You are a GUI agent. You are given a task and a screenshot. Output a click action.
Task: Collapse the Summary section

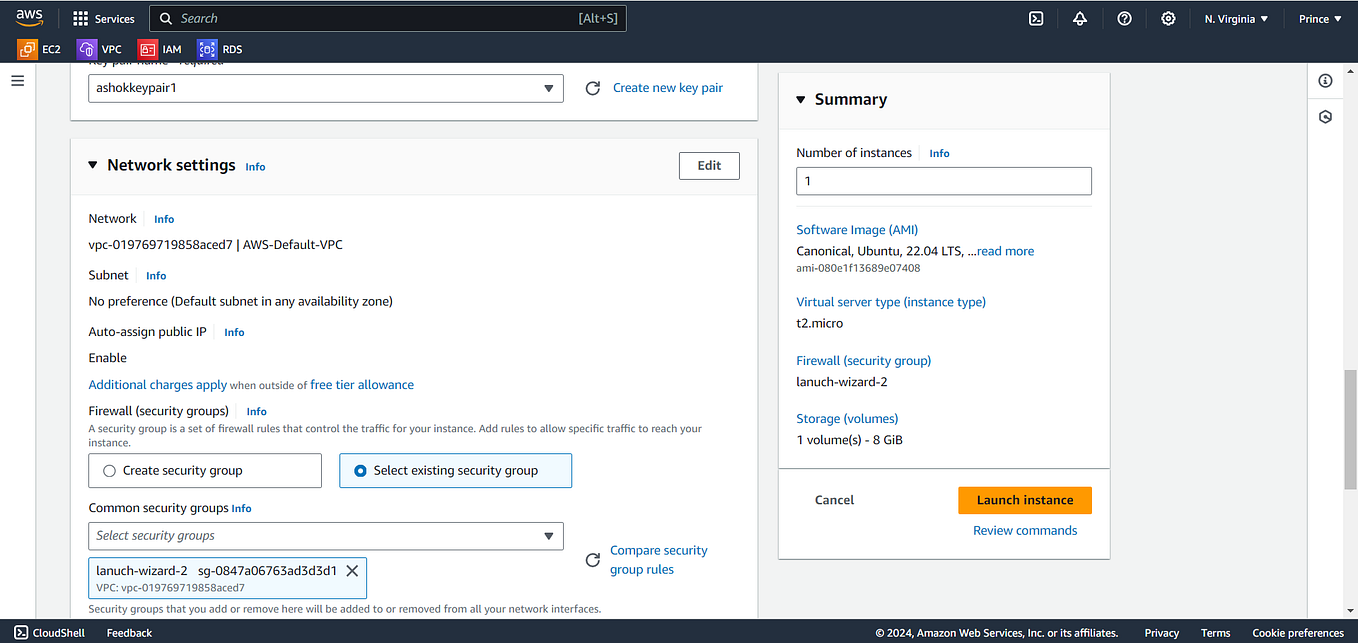click(x=800, y=99)
